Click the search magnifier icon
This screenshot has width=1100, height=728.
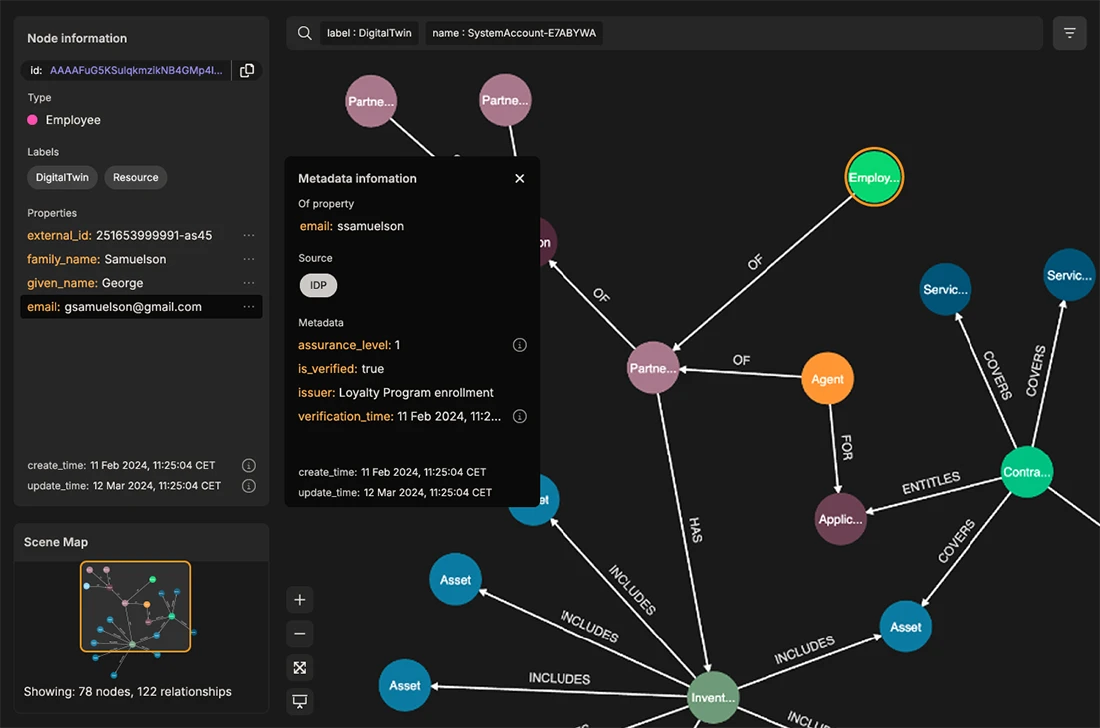pos(304,32)
